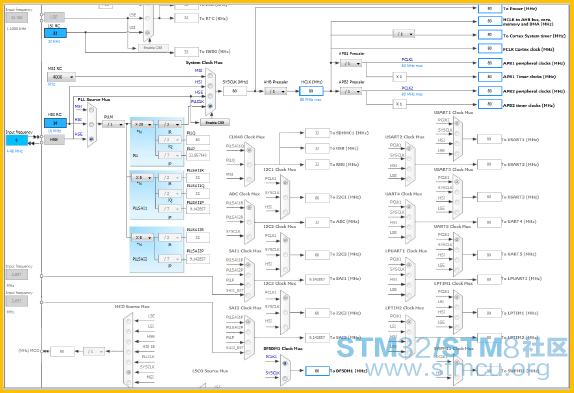Open the PLLM divider dropdown
Image resolution: width=574 pixels, height=393 pixels.
pyautogui.click(x=113, y=124)
